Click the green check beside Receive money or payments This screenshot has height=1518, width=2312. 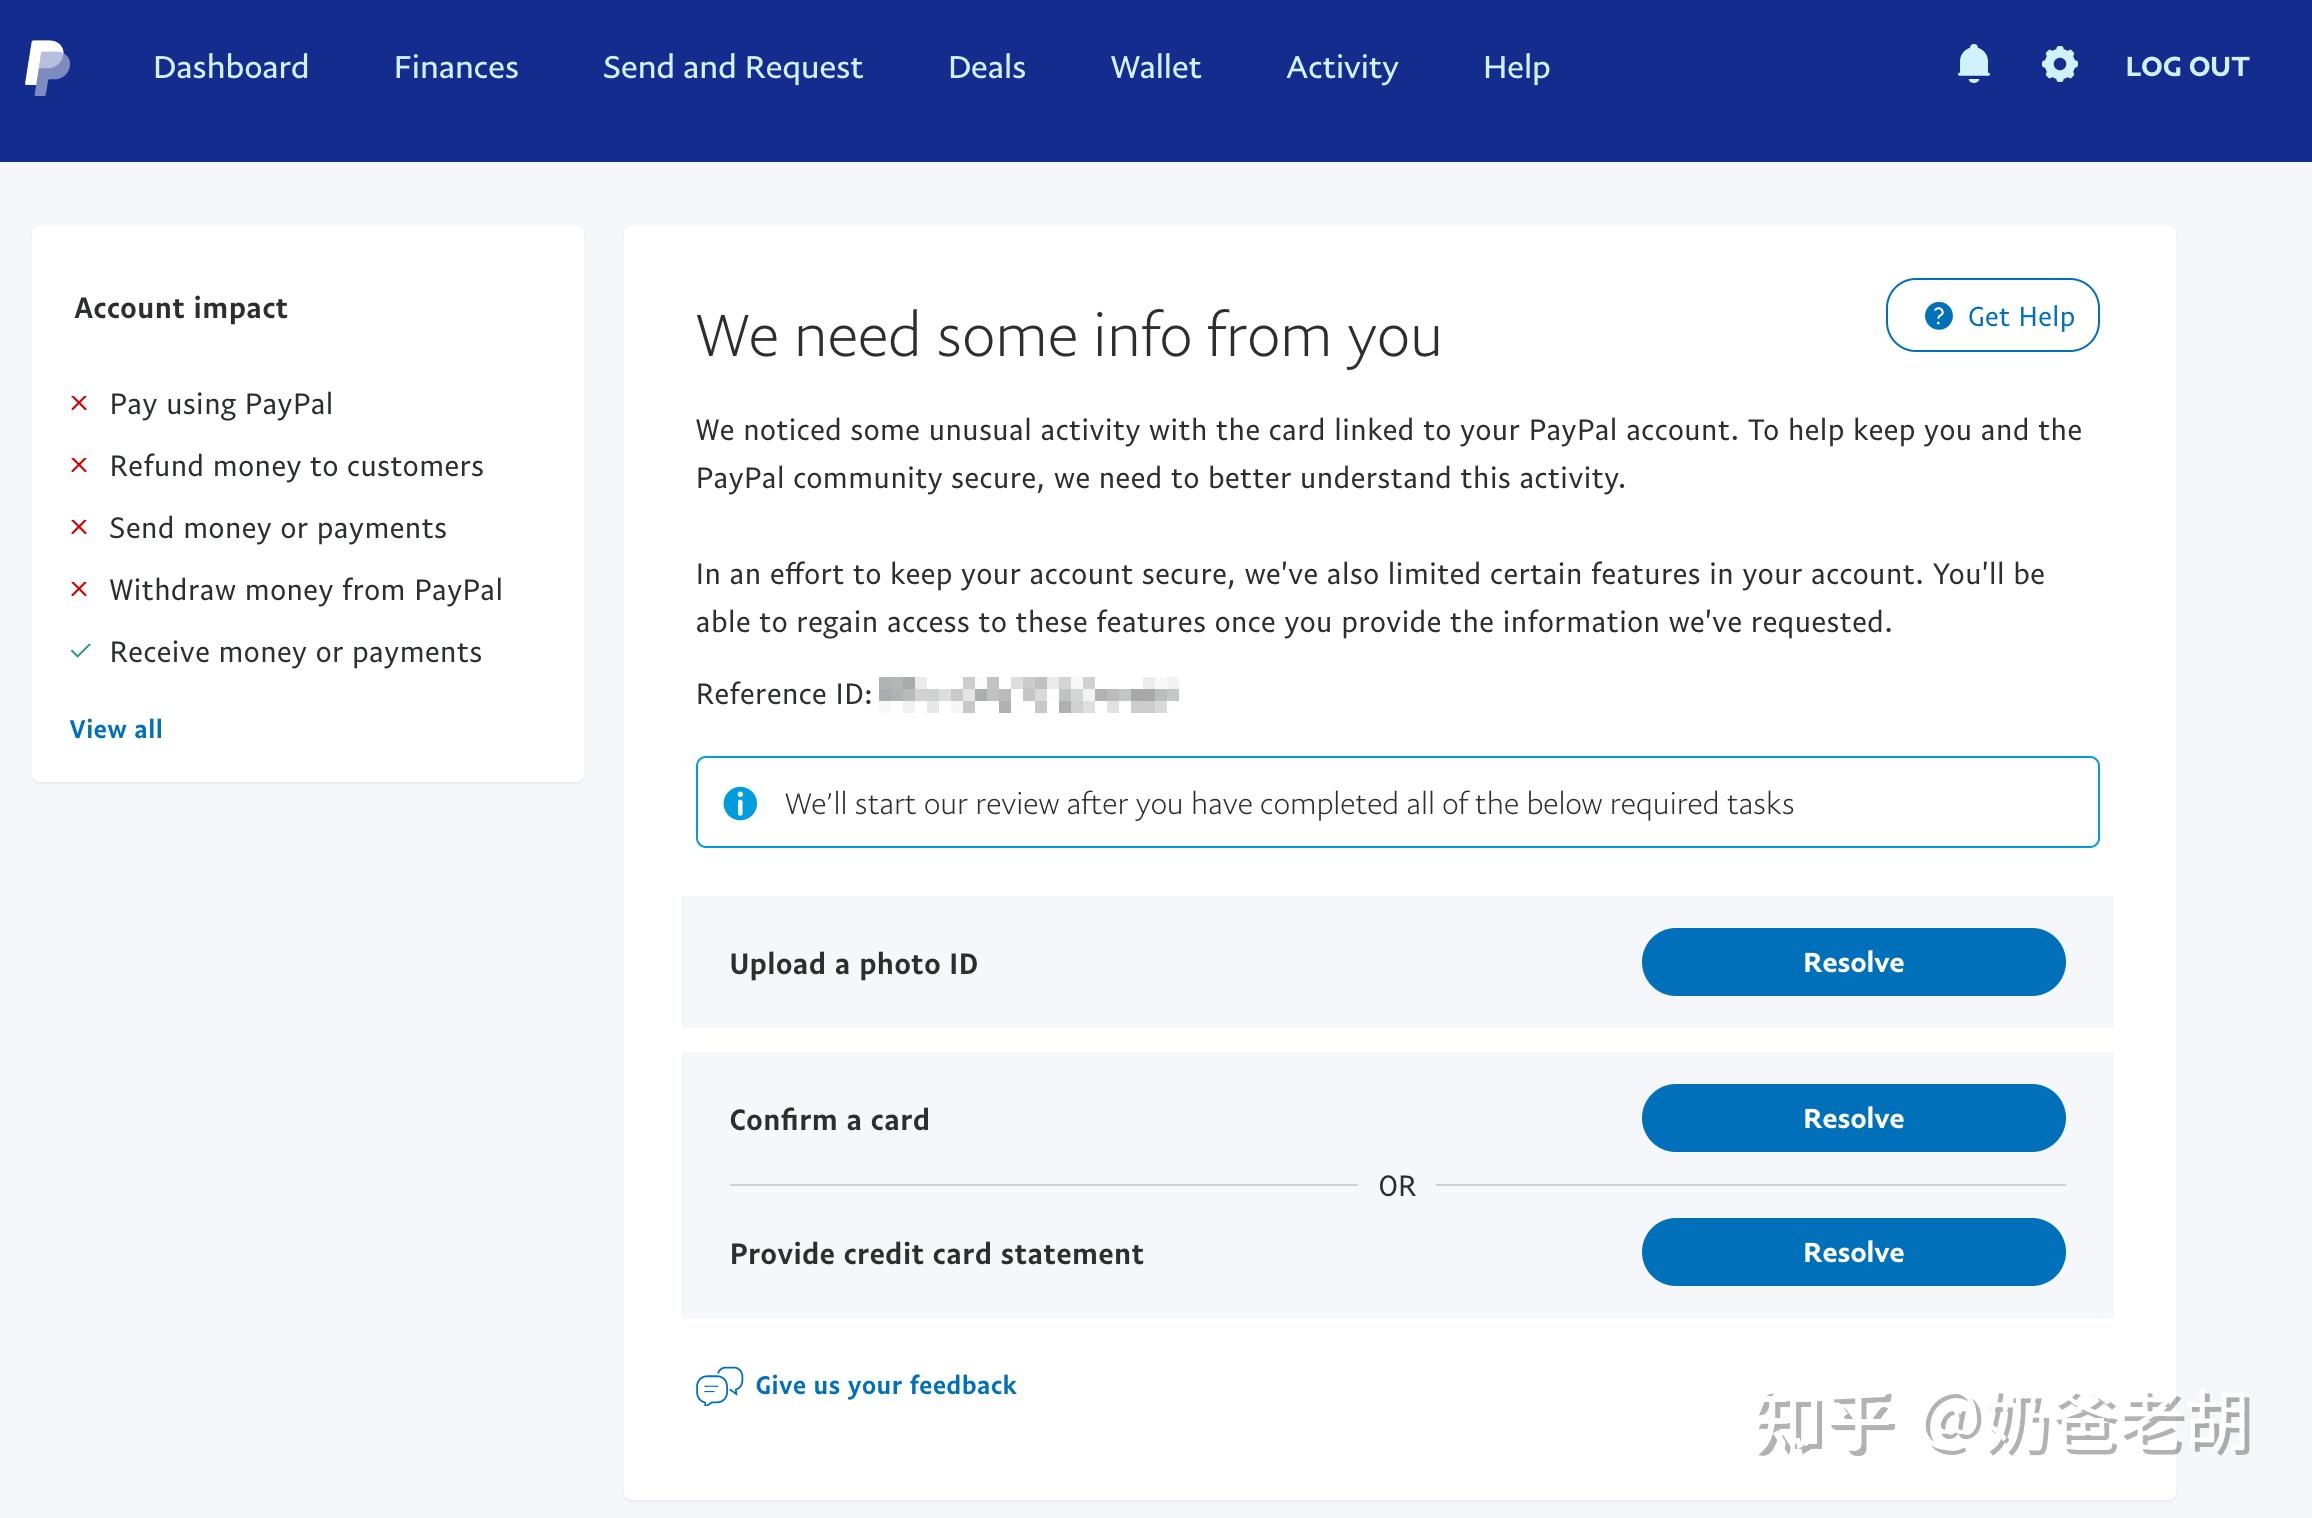point(80,651)
